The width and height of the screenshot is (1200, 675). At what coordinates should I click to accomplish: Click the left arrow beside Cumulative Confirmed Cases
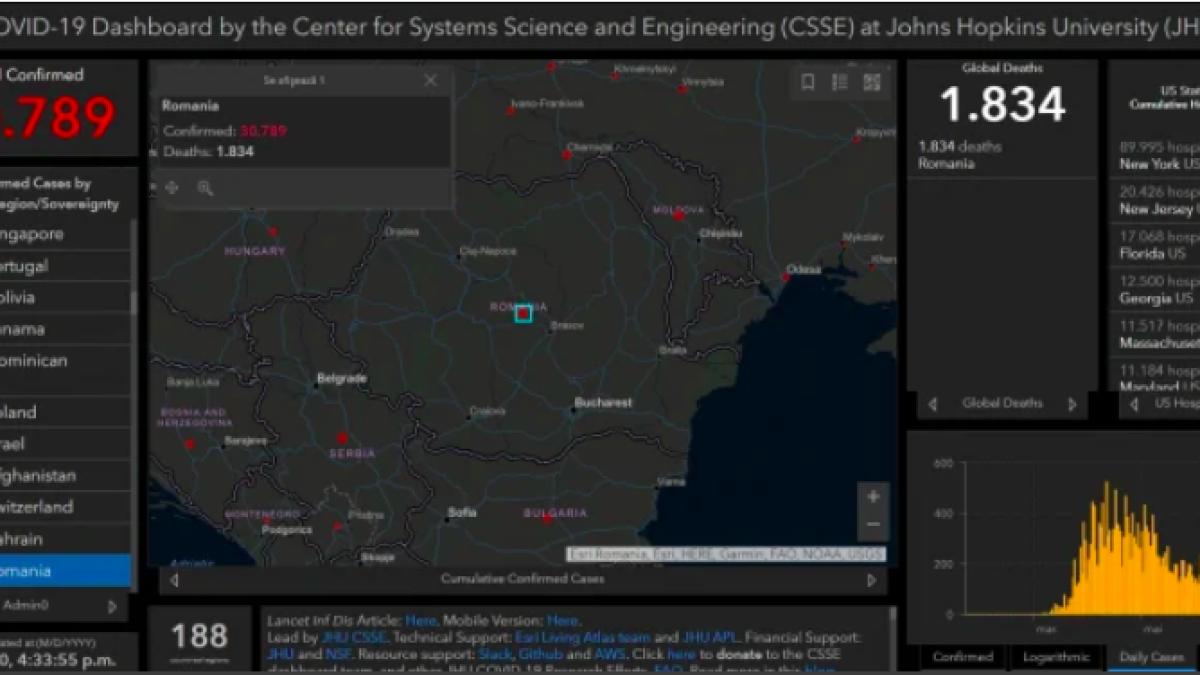click(x=175, y=578)
